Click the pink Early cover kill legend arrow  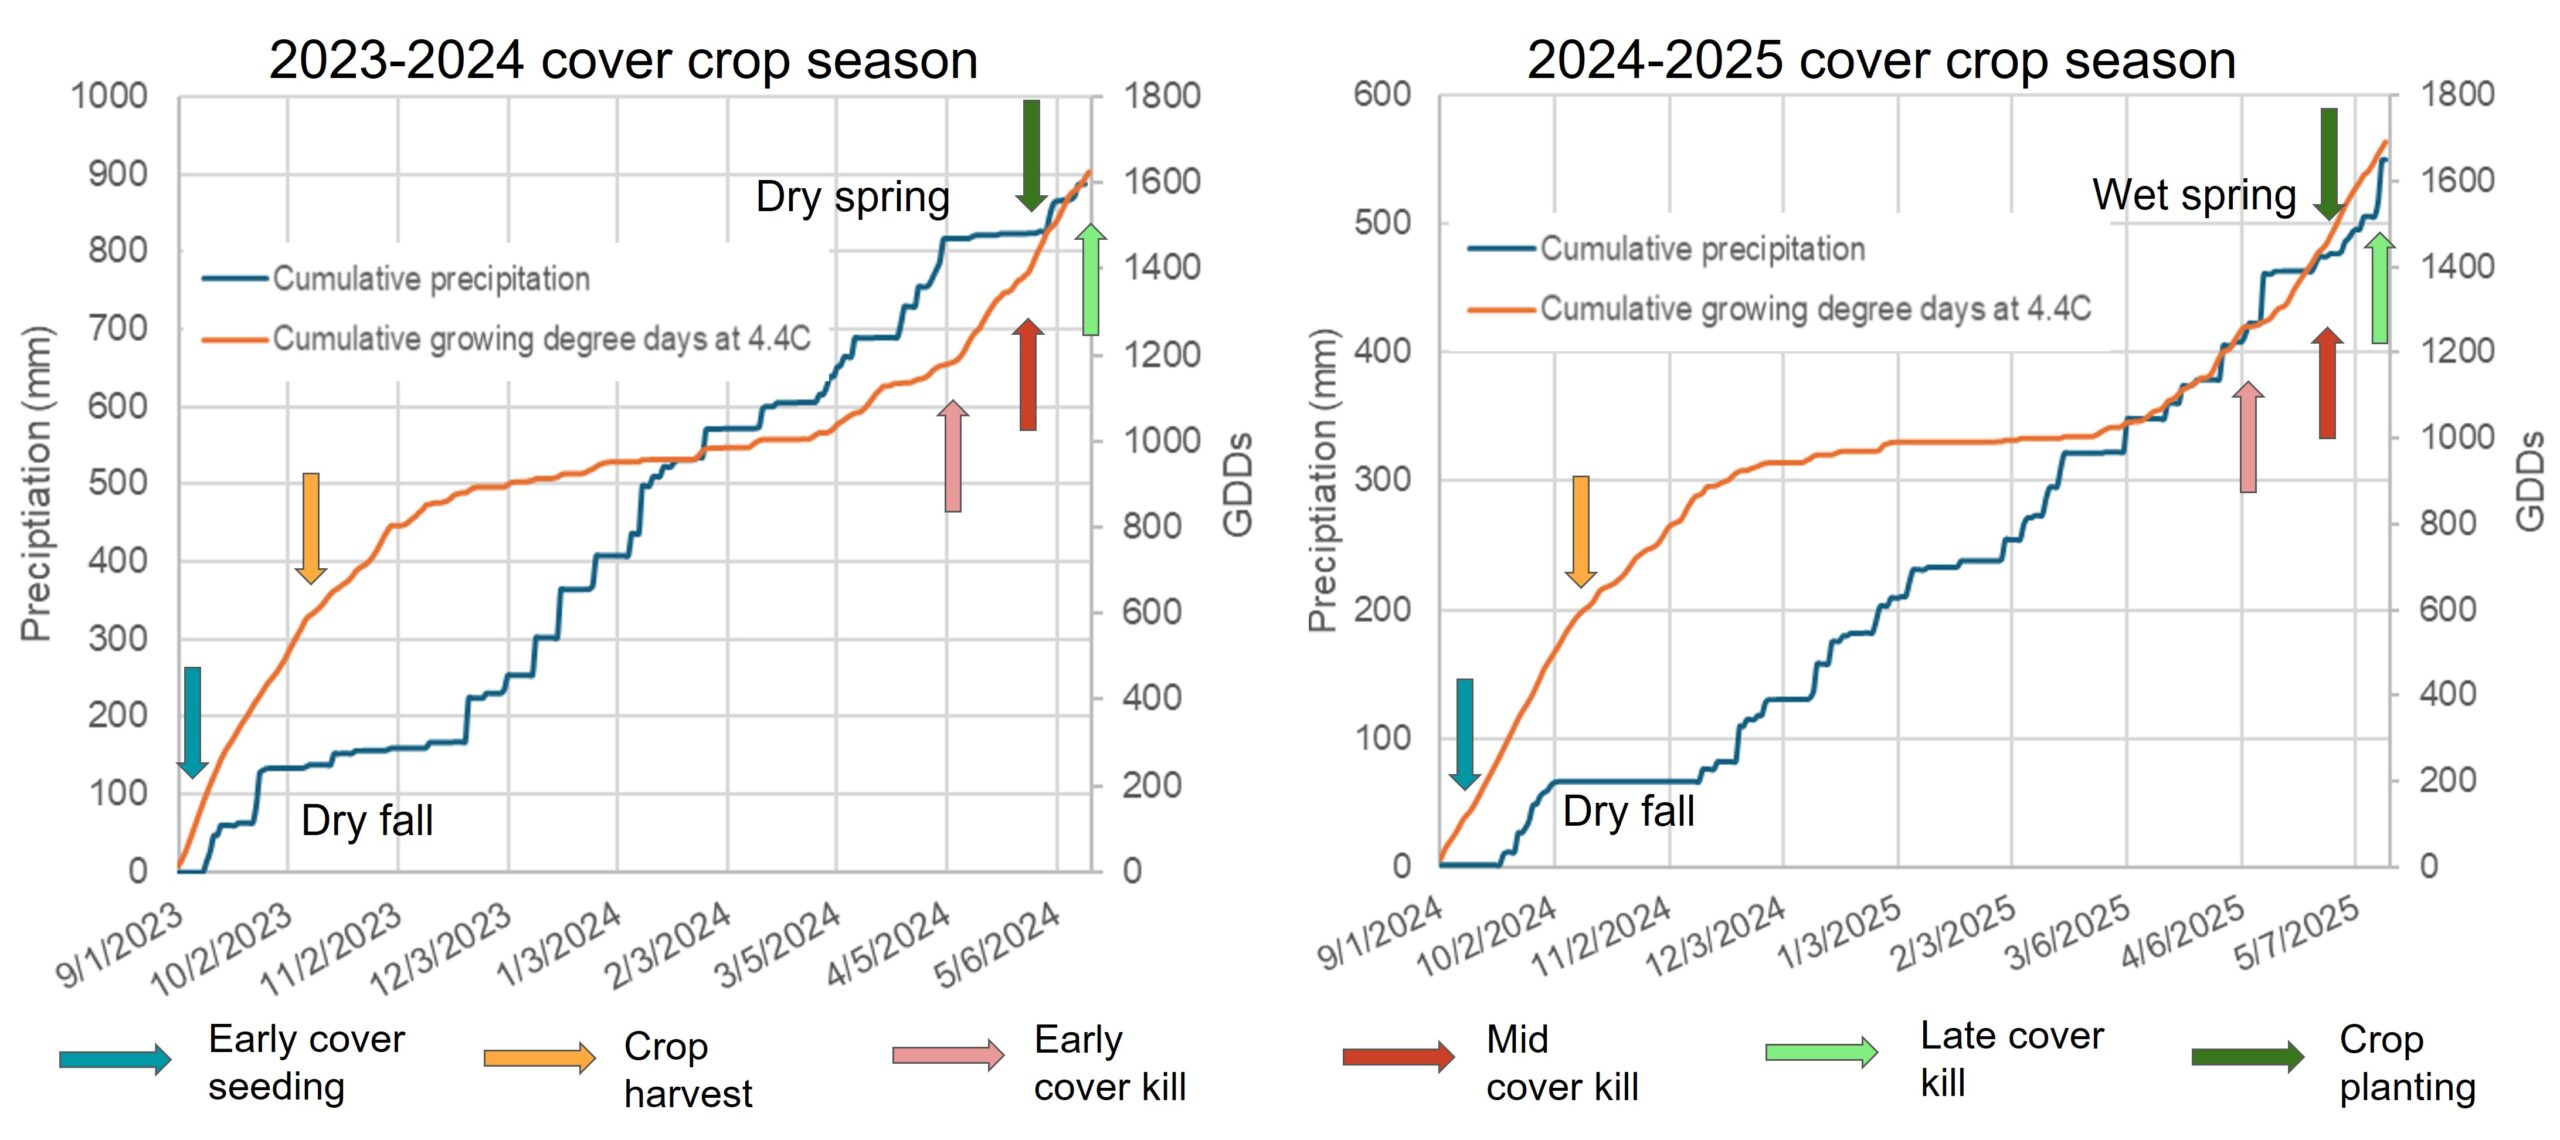(948, 1054)
